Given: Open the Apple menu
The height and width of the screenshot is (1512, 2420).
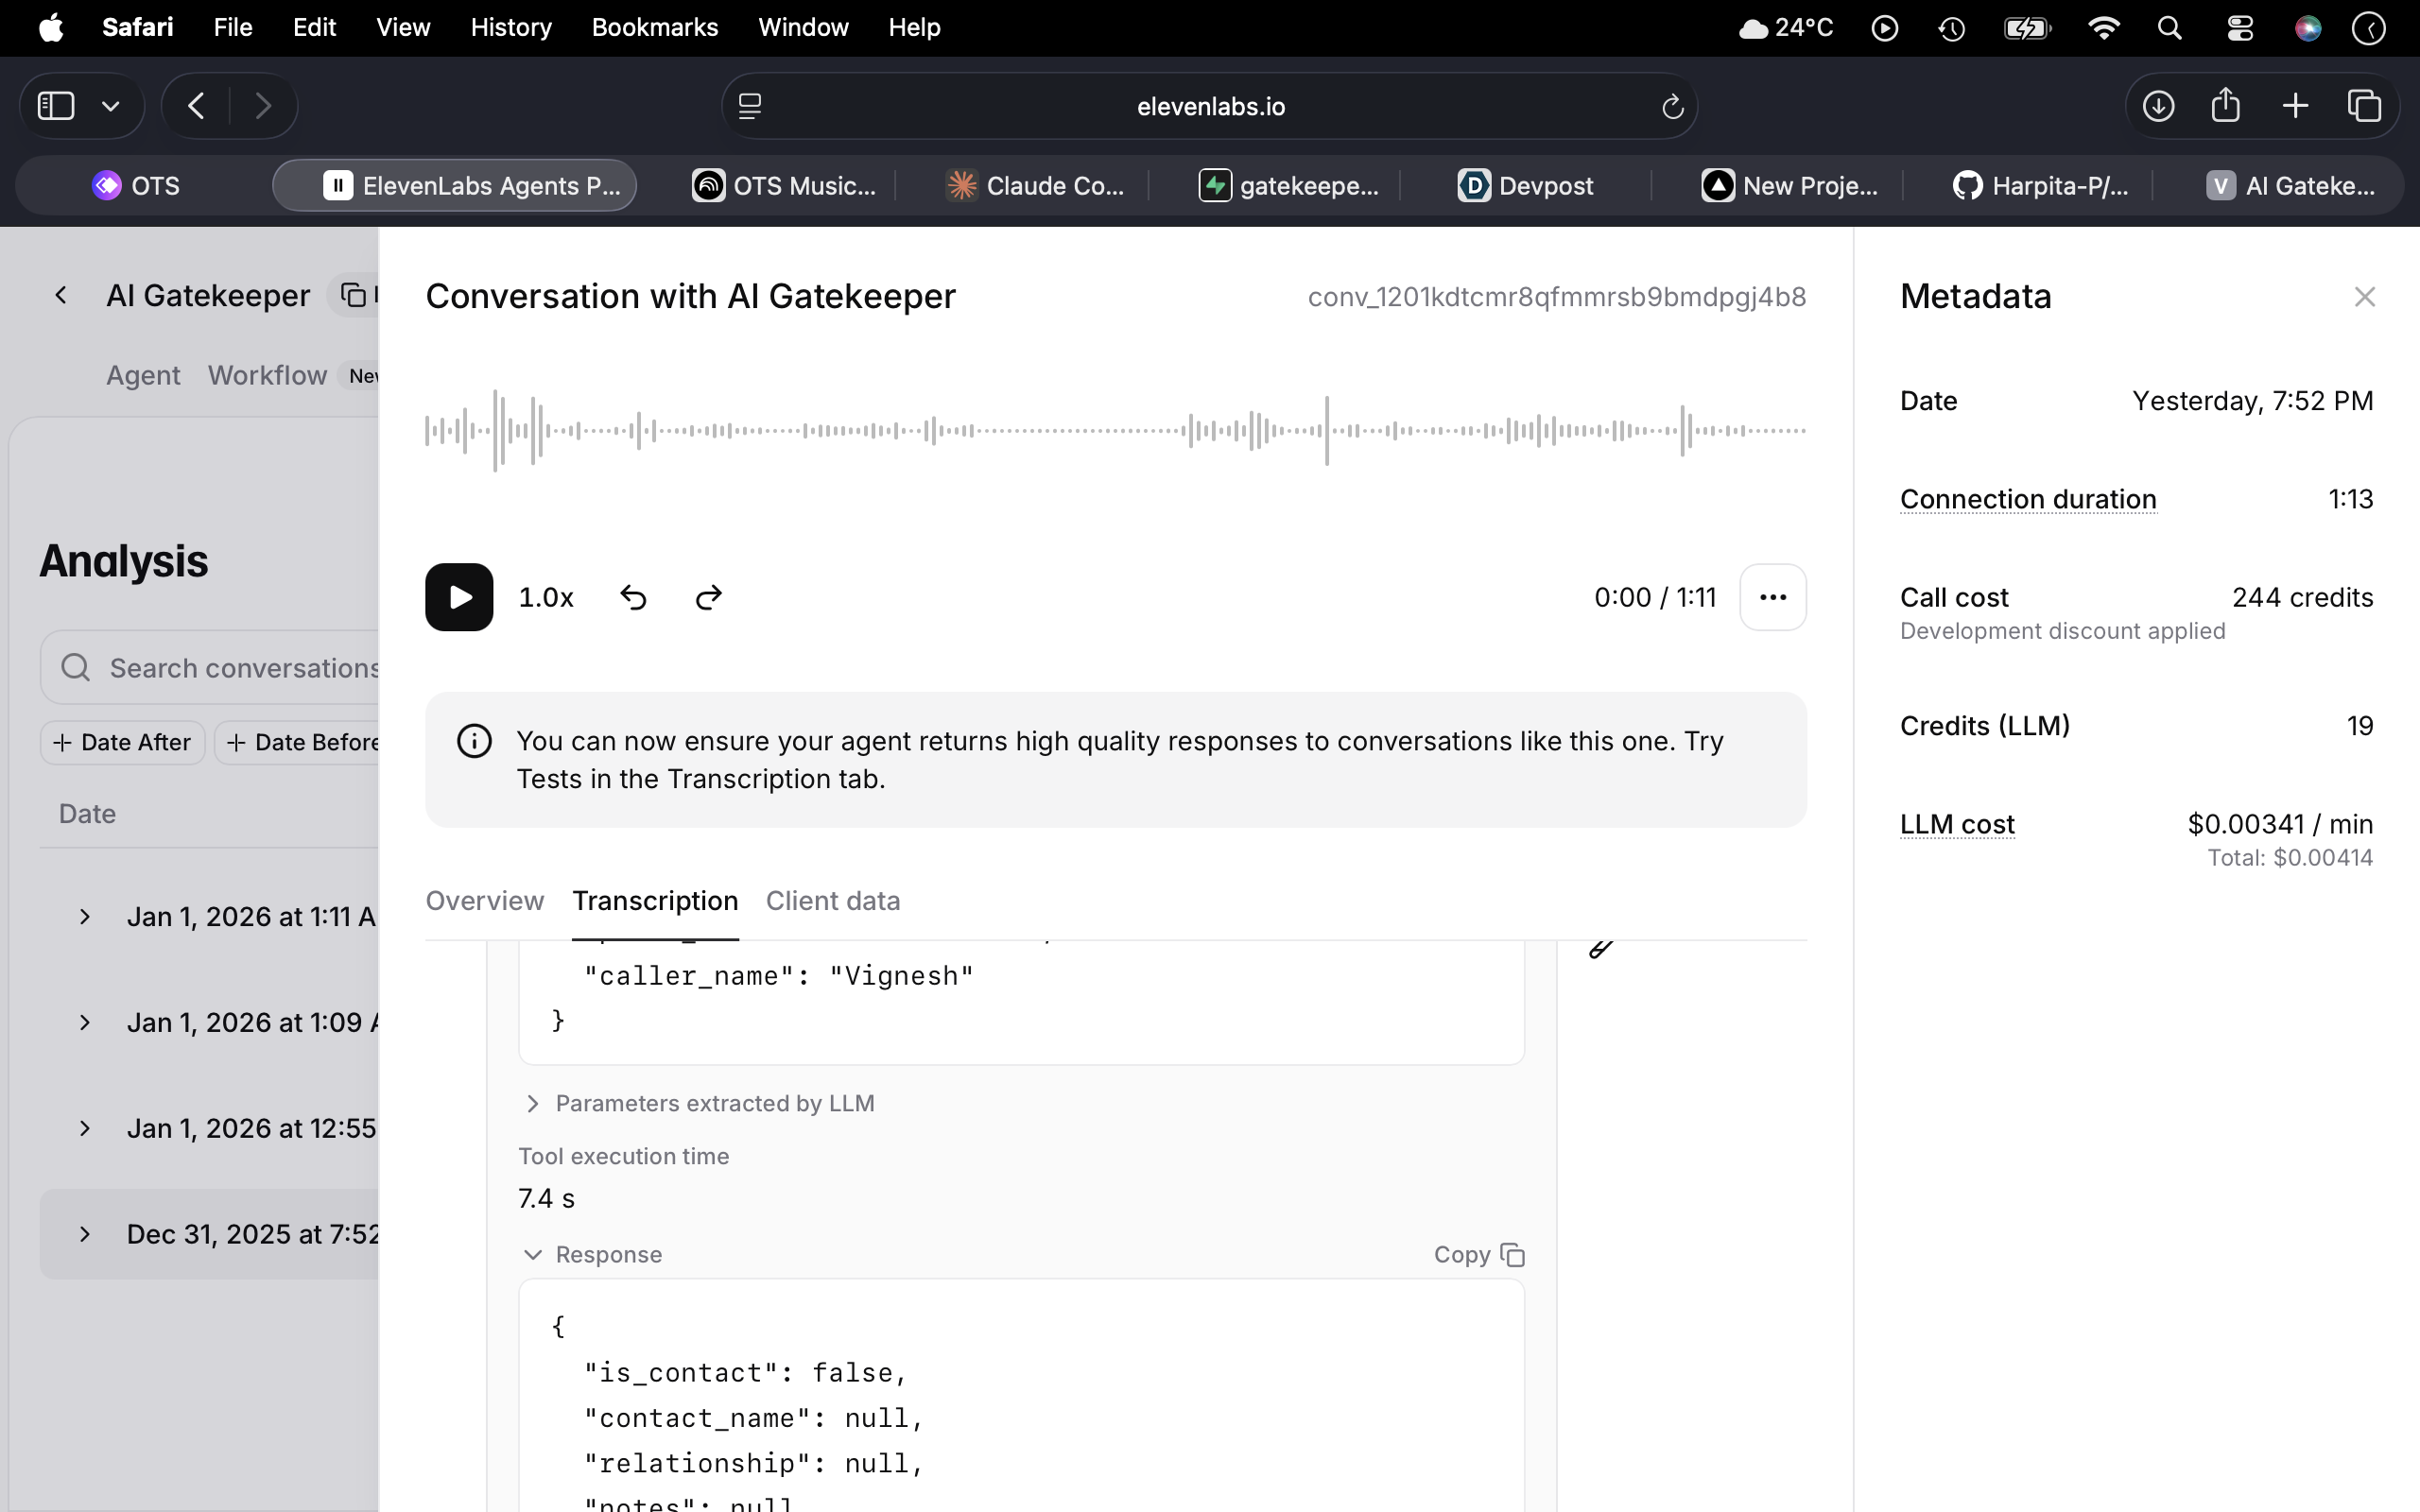Looking at the screenshot, I should [x=51, y=28].
